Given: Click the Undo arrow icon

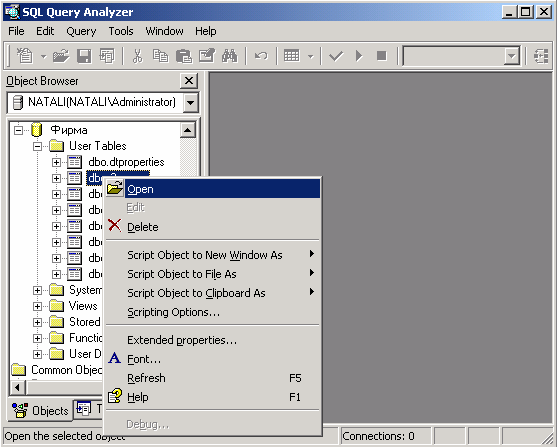Looking at the screenshot, I should tap(261, 56).
